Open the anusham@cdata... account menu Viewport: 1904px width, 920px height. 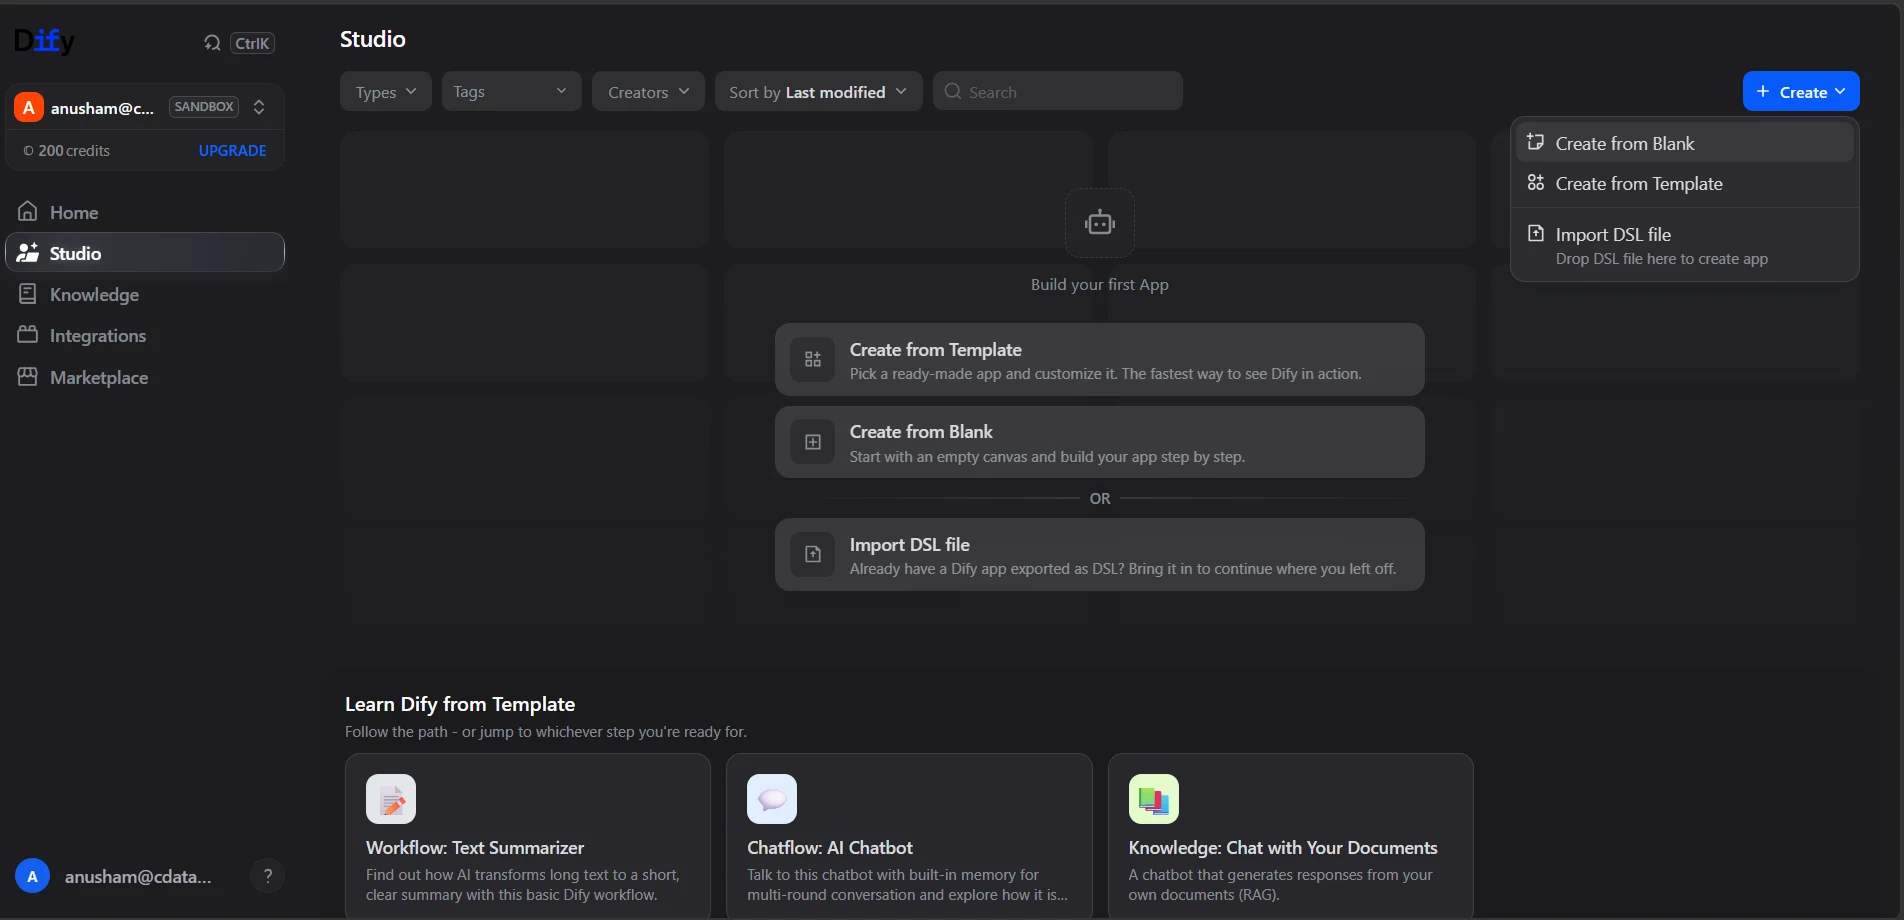pyautogui.click(x=115, y=876)
